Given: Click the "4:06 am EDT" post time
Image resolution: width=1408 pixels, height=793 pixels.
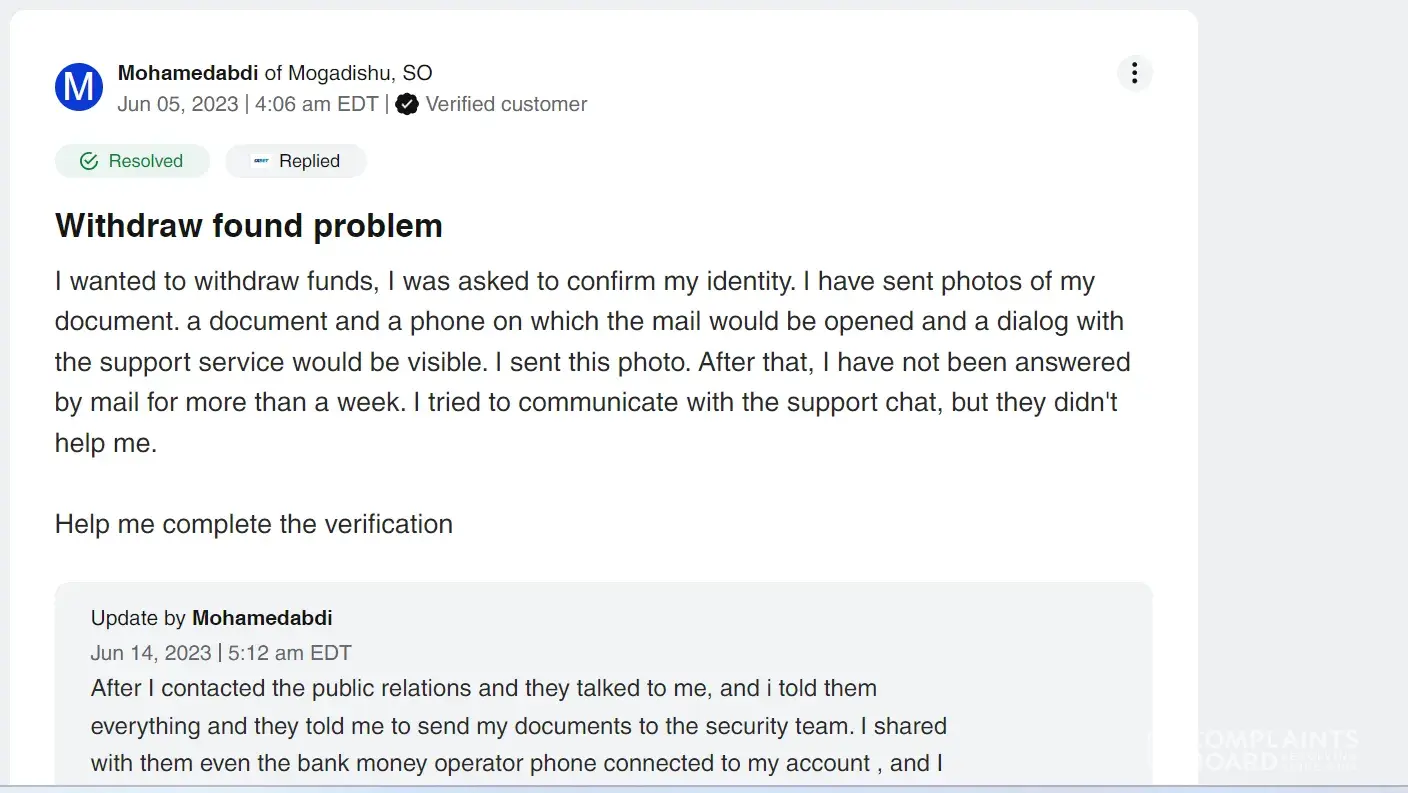Looking at the screenshot, I should tap(317, 104).
